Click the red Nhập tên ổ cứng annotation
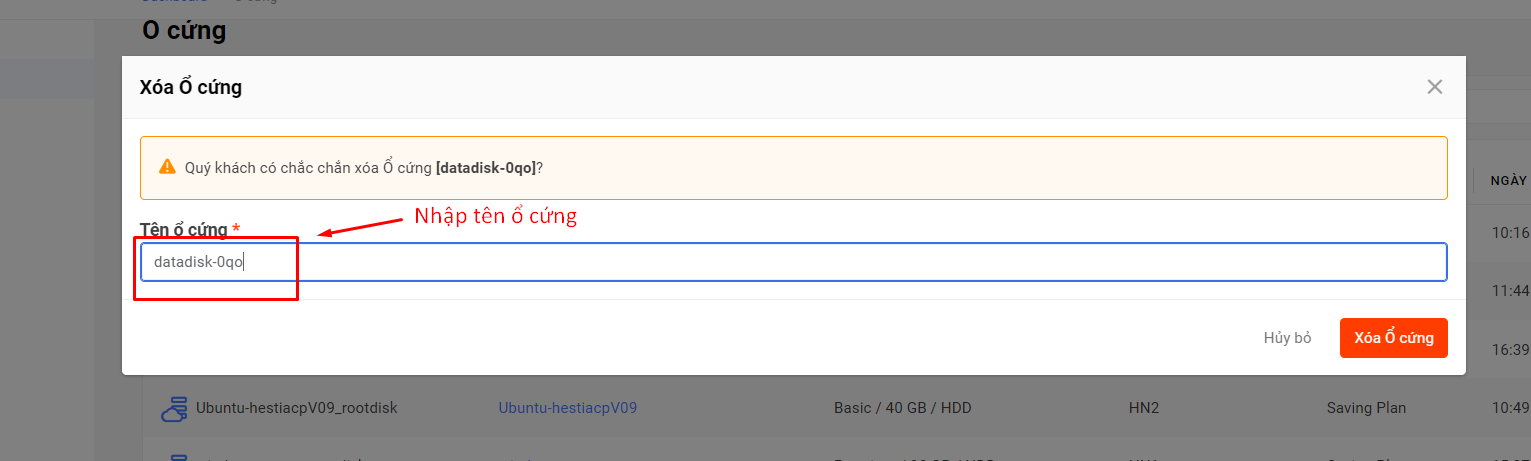The height and width of the screenshot is (461, 1531). [495, 216]
